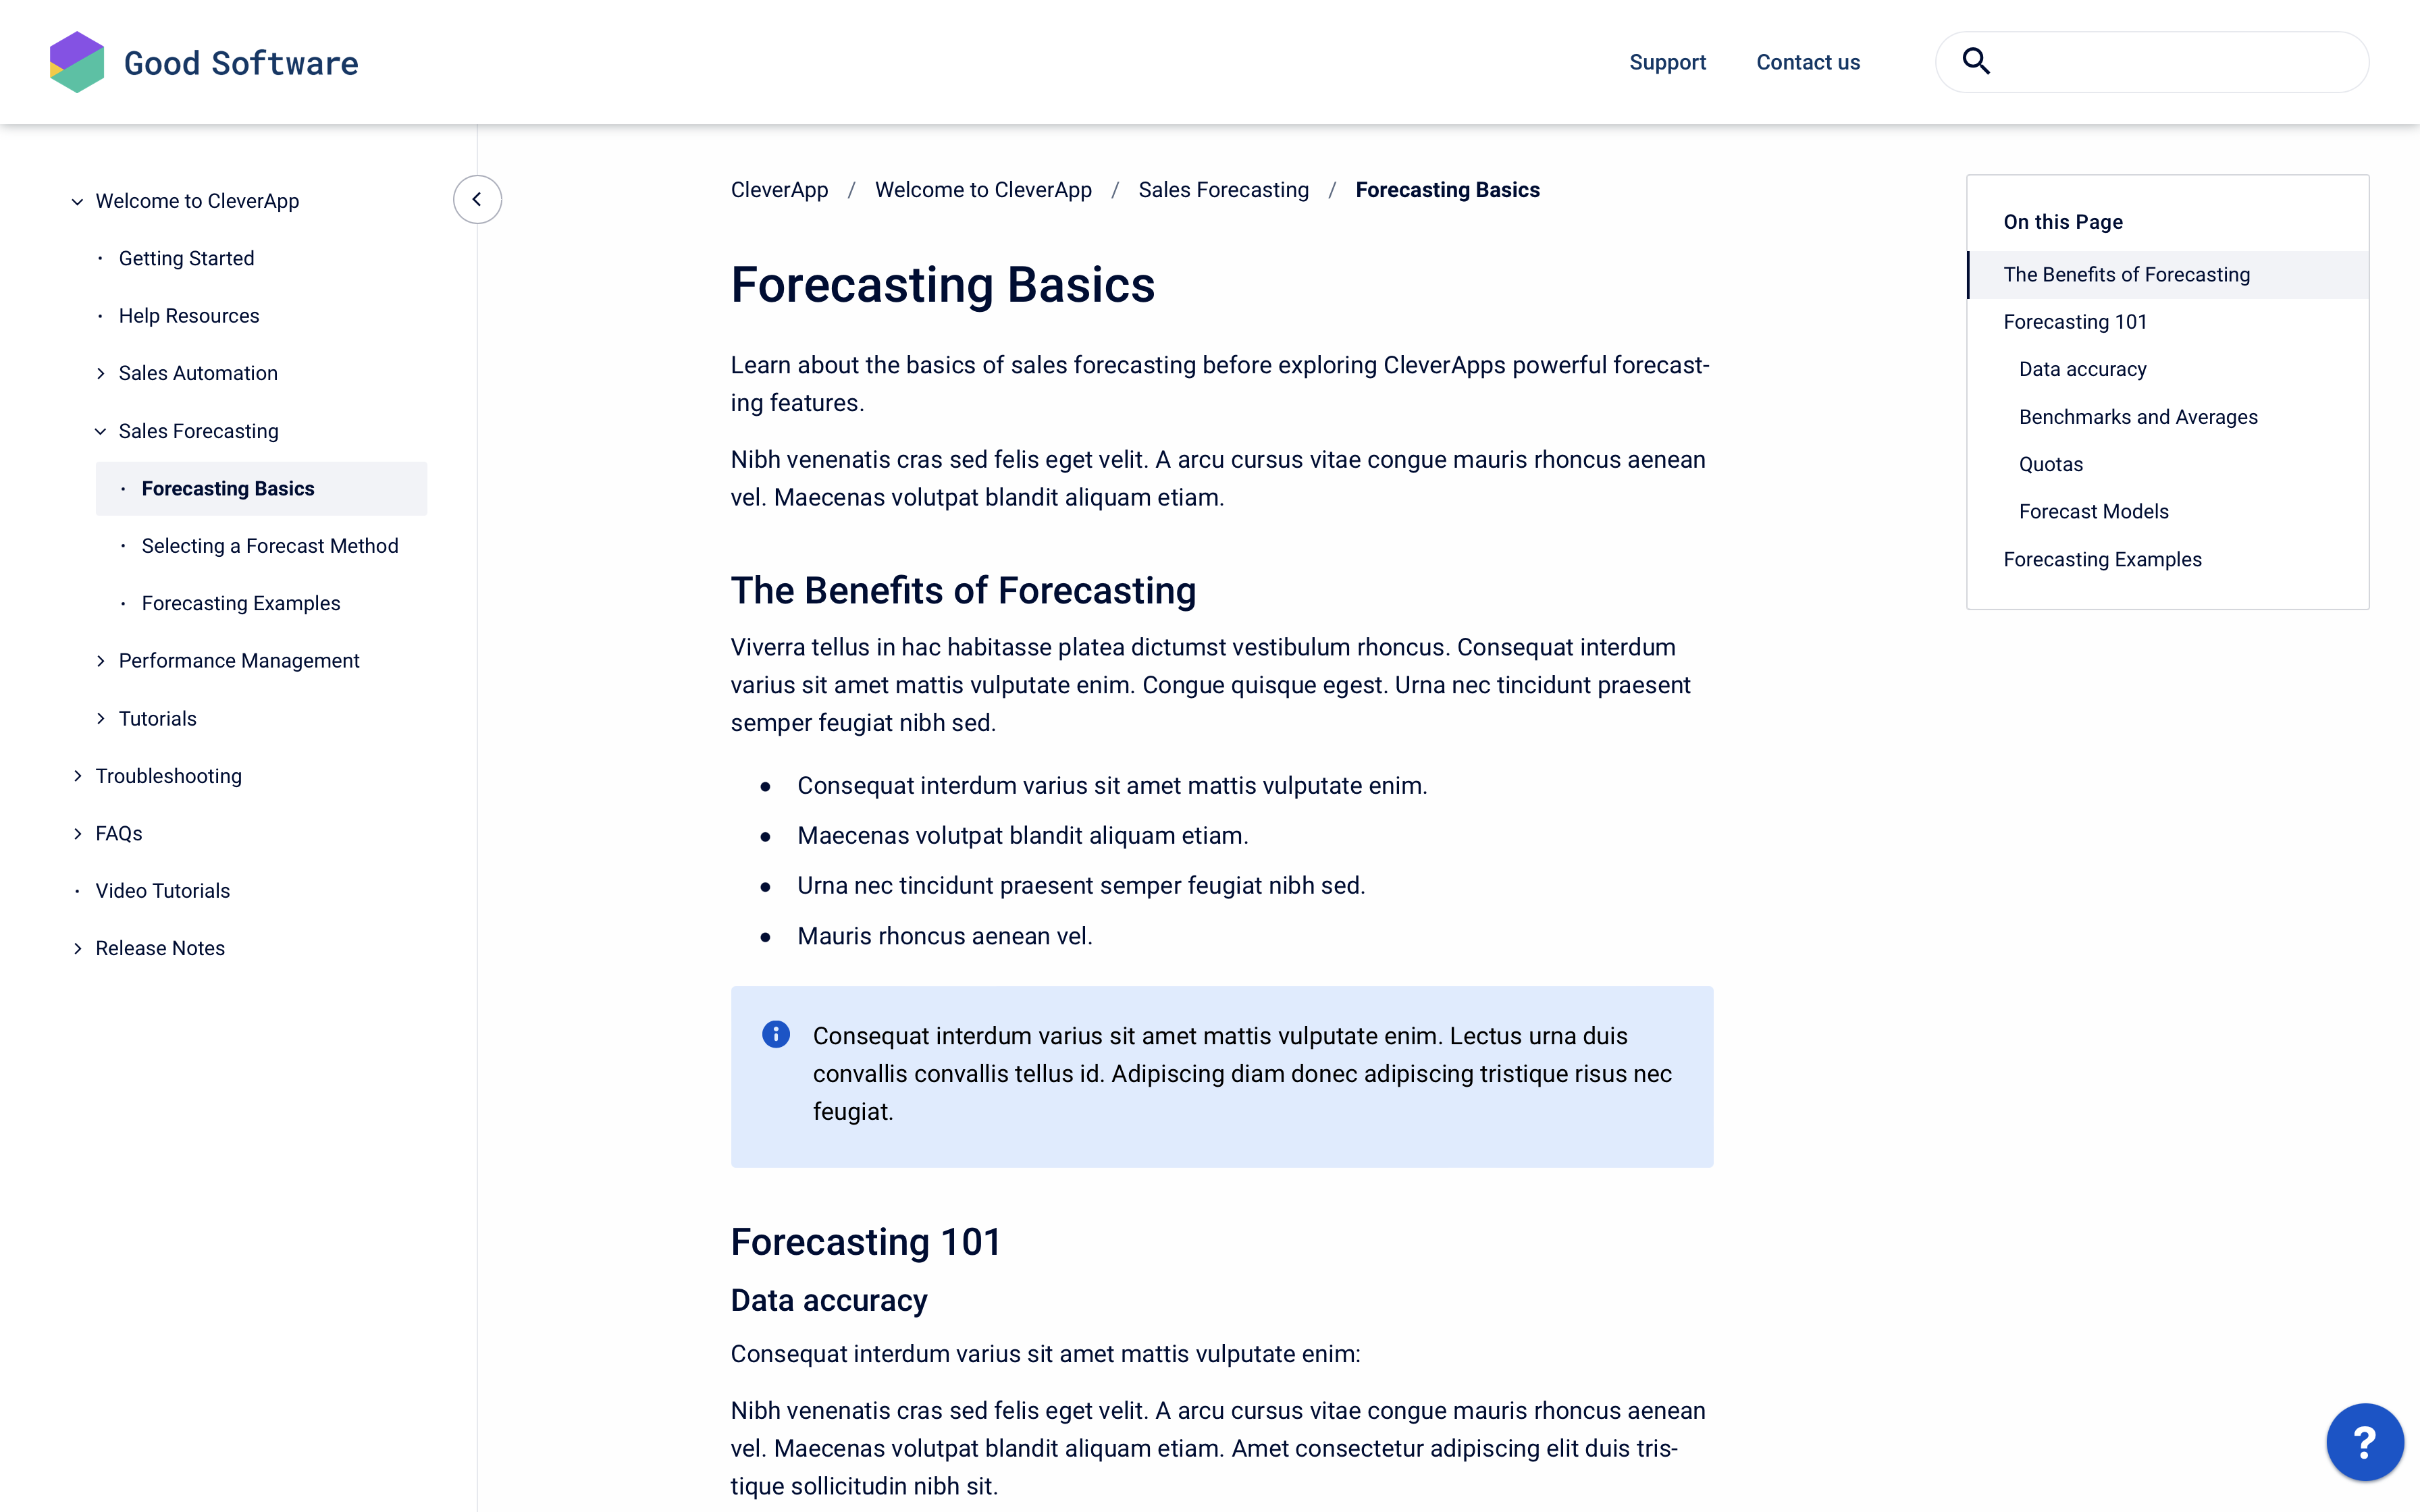Open the Support menu link

click(1667, 62)
